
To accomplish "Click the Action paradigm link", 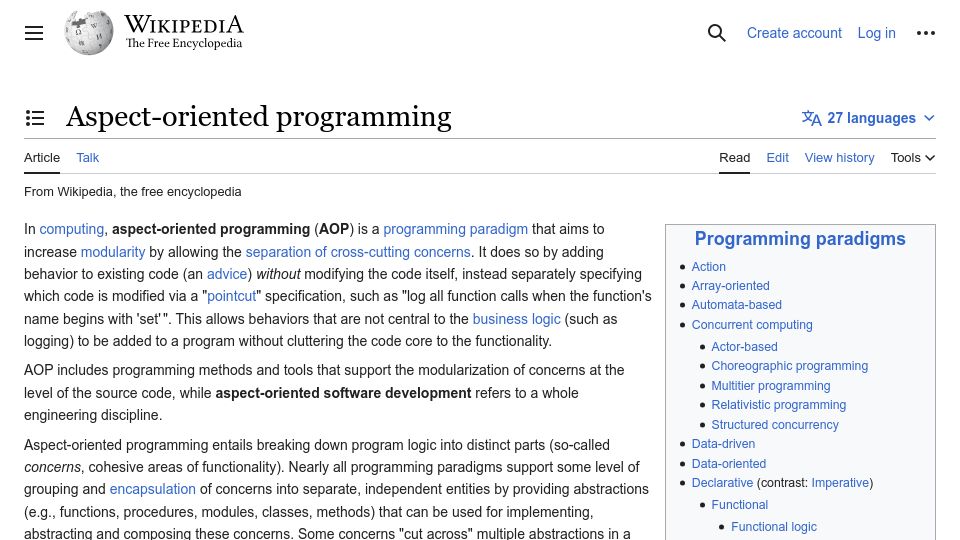I will [708, 266].
